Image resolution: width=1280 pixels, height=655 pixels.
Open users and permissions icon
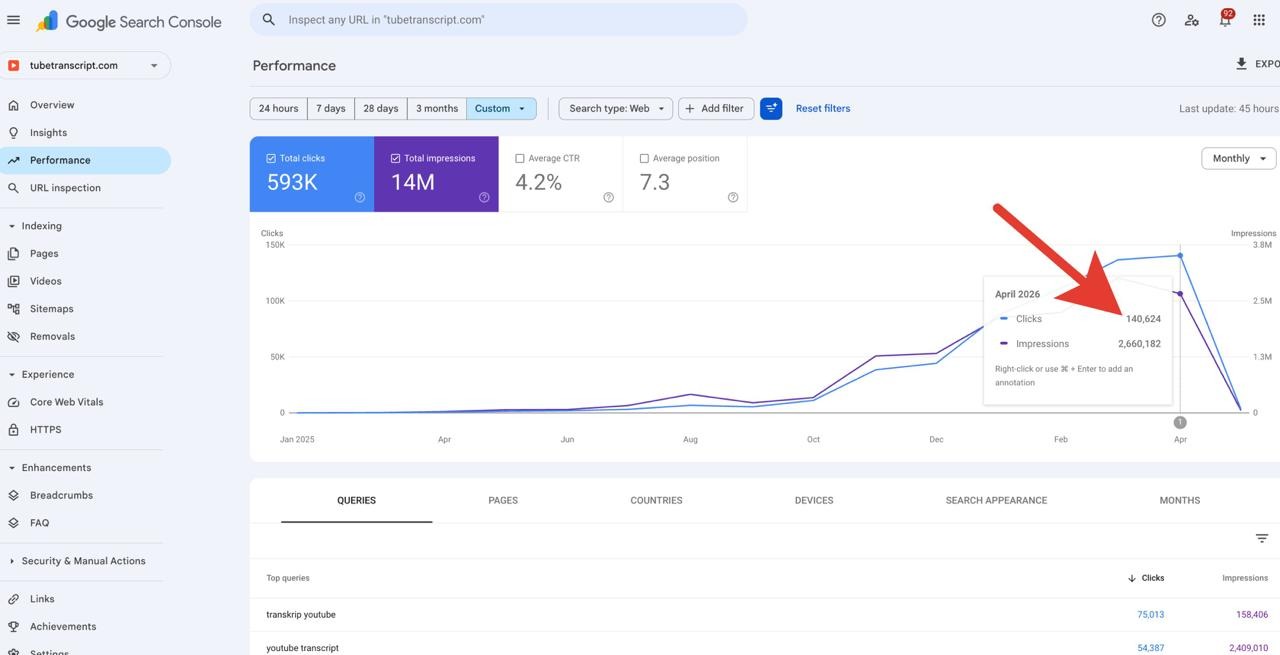click(x=1192, y=20)
